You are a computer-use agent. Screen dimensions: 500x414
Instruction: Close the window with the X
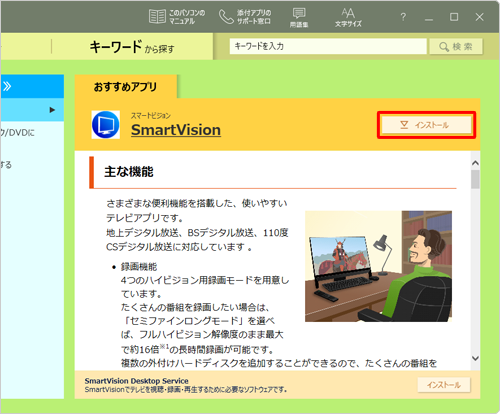[x=479, y=17]
